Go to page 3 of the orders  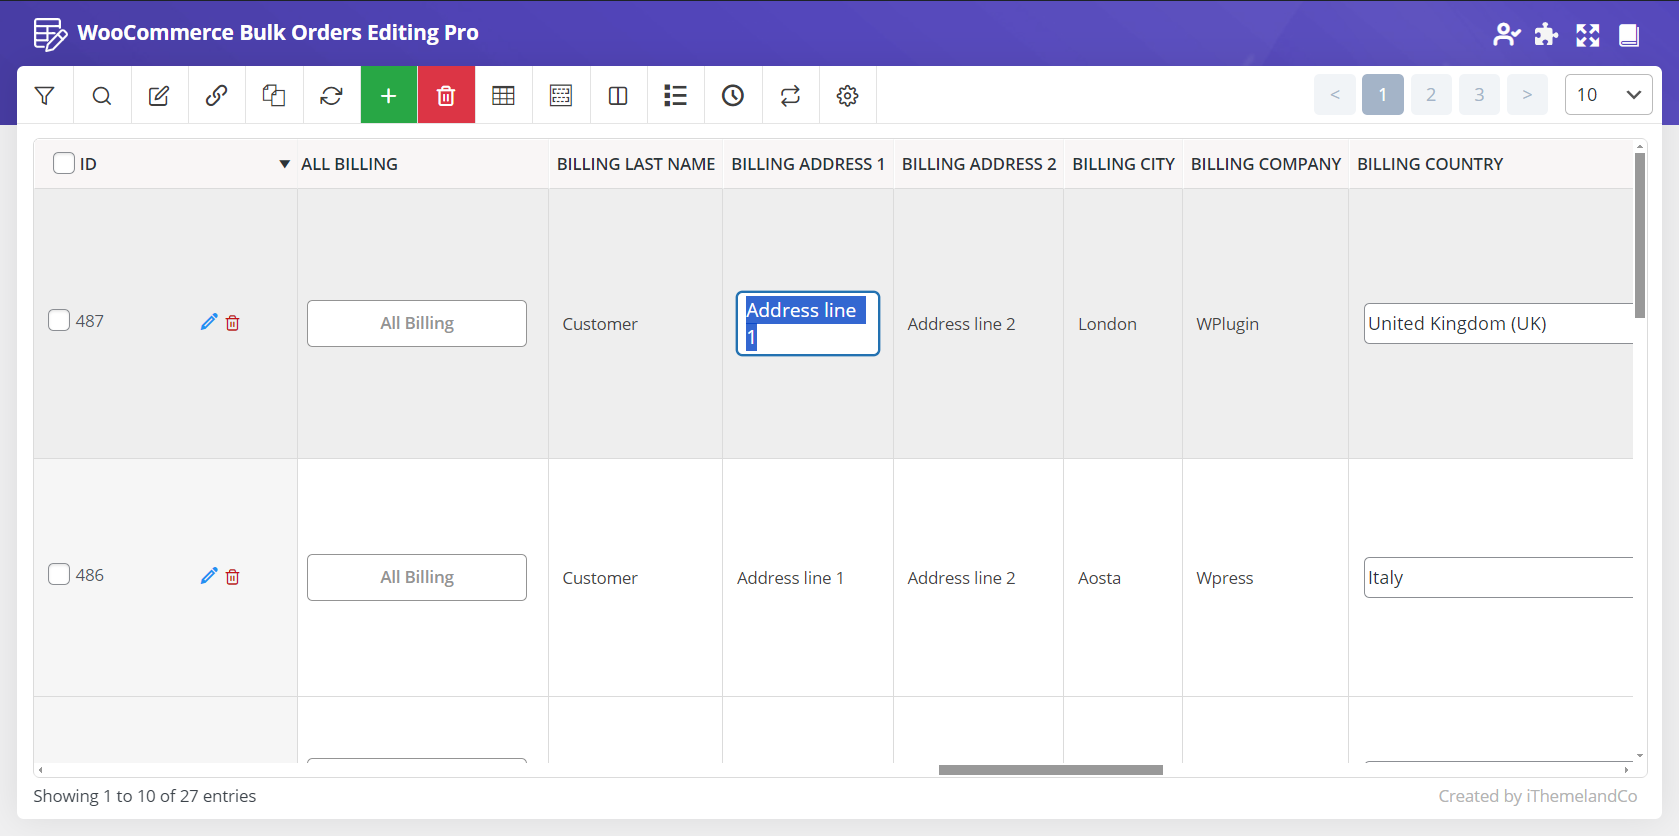tap(1479, 95)
